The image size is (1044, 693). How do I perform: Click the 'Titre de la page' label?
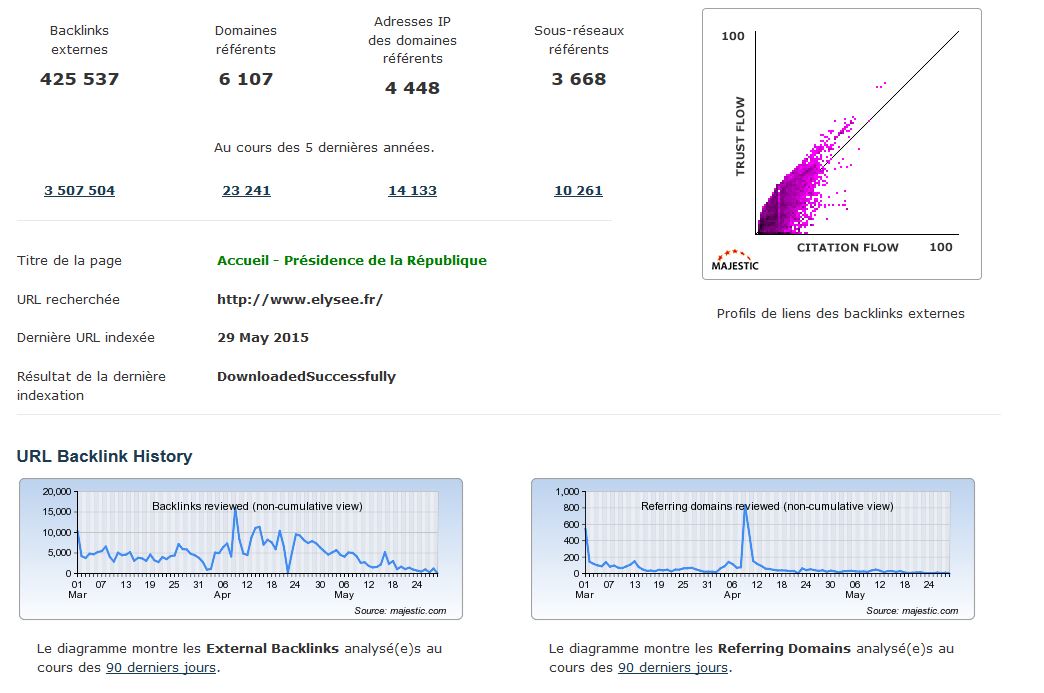69,260
